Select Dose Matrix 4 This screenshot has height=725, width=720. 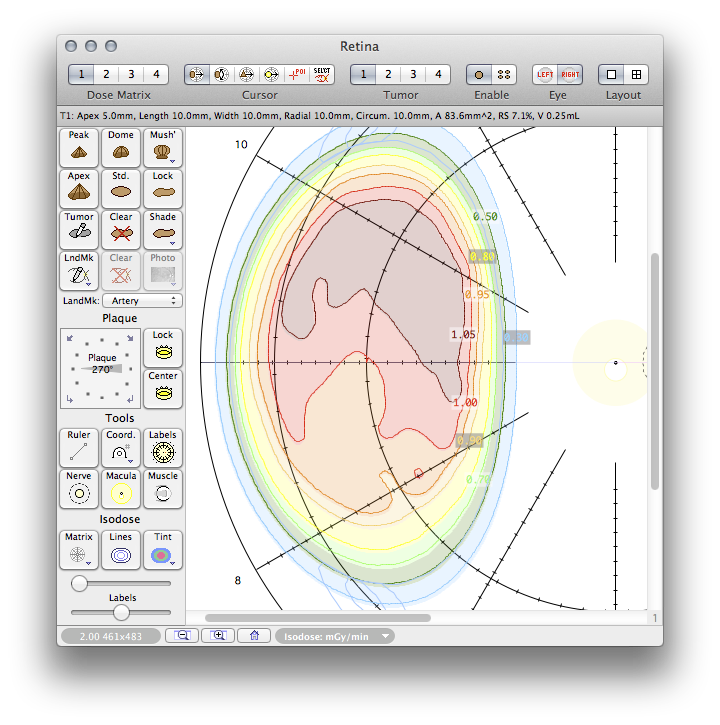pos(156,74)
